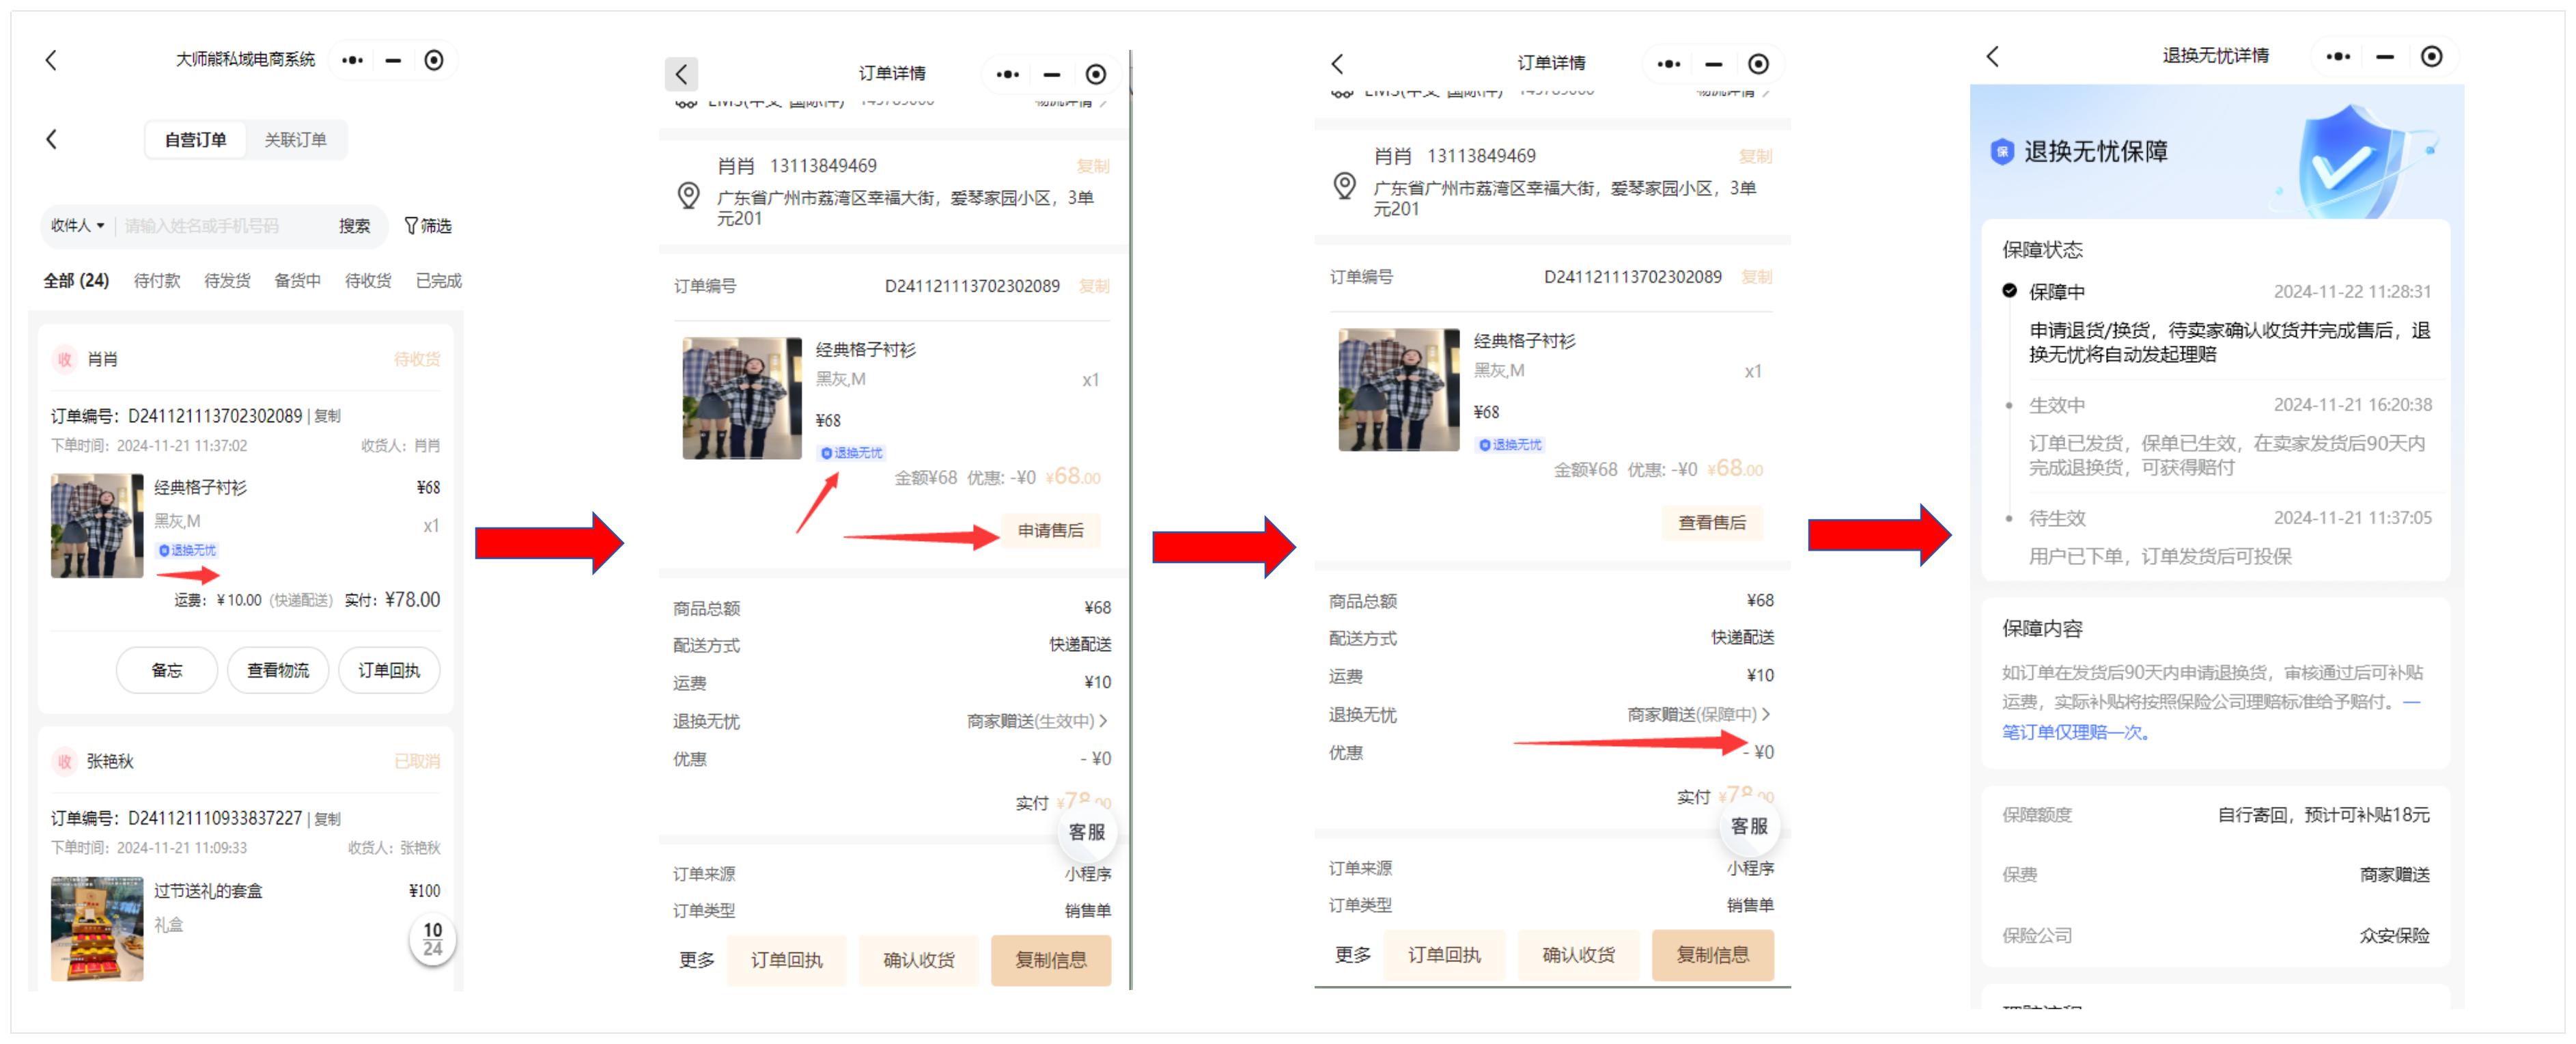Expand 商家赠送(生效中) chevron row
Screen dimensions: 2576x1044
coord(1037,721)
